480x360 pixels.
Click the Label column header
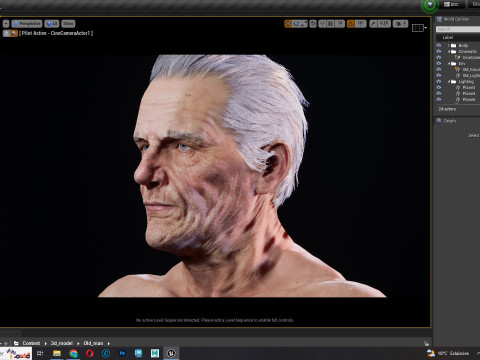pyautogui.click(x=448, y=38)
